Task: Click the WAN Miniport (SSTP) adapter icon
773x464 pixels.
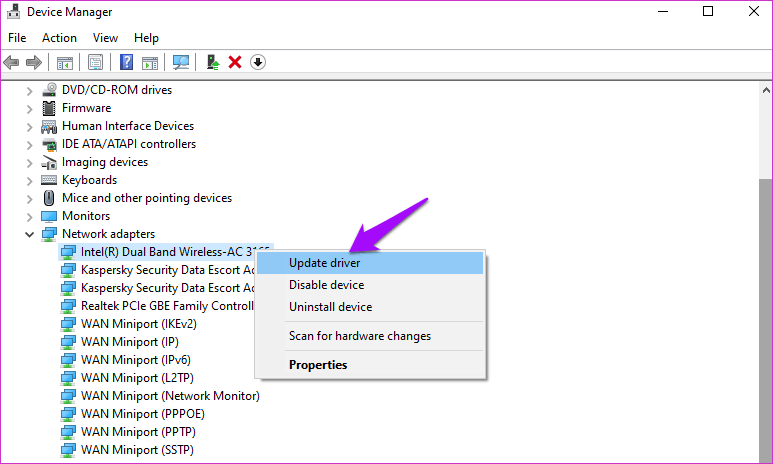Action: click(68, 450)
